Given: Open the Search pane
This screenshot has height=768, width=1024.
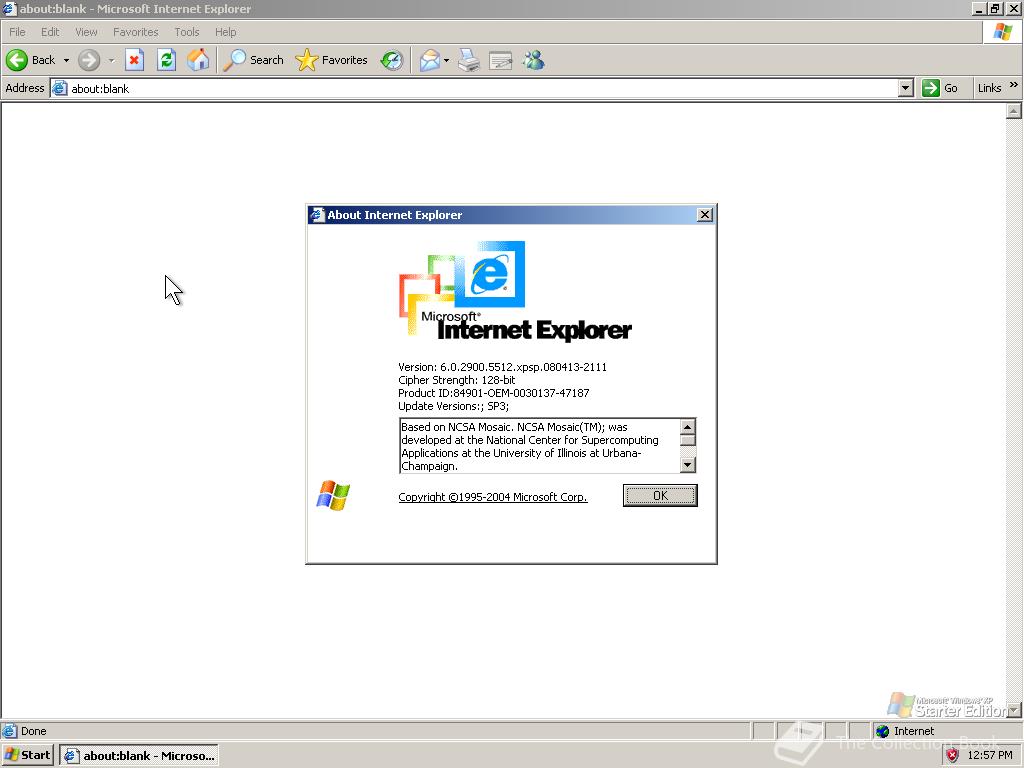Looking at the screenshot, I should [x=253, y=60].
